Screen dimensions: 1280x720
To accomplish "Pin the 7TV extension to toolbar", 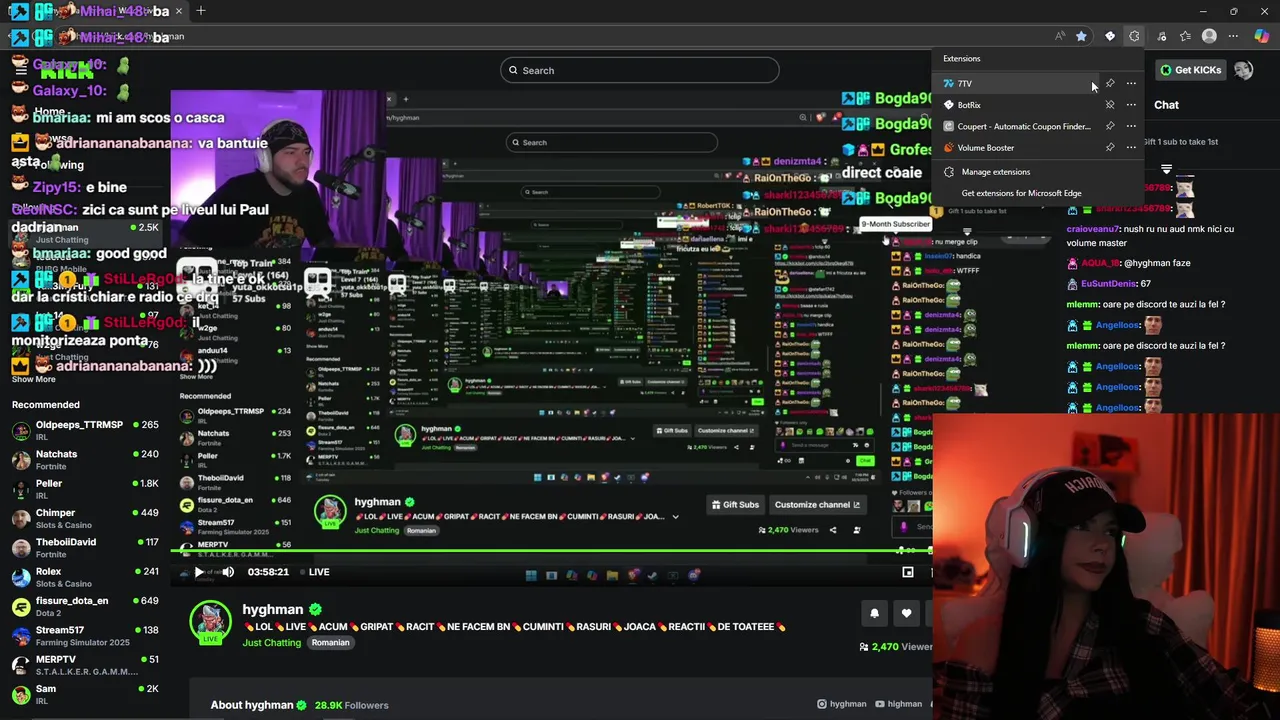I will click(1110, 84).
